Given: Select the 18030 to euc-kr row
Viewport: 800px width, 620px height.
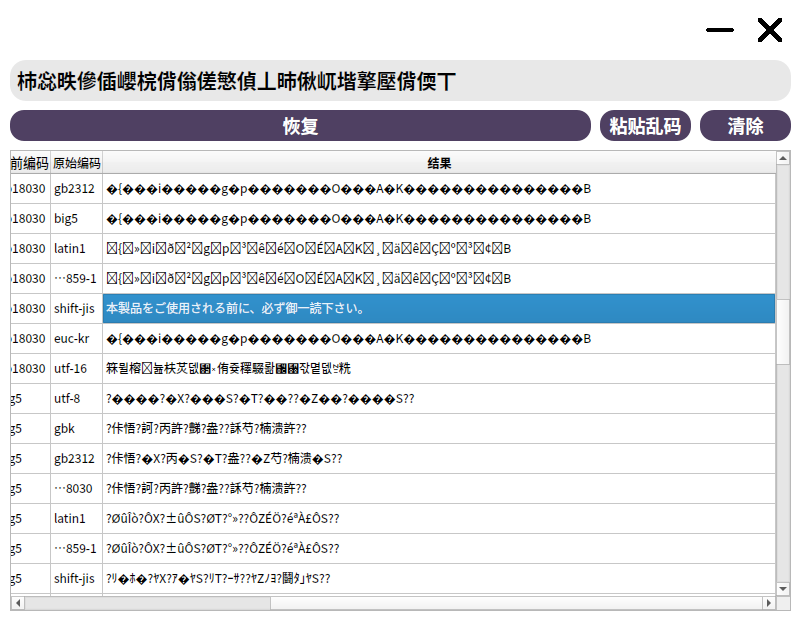Looking at the screenshot, I should coord(393,339).
